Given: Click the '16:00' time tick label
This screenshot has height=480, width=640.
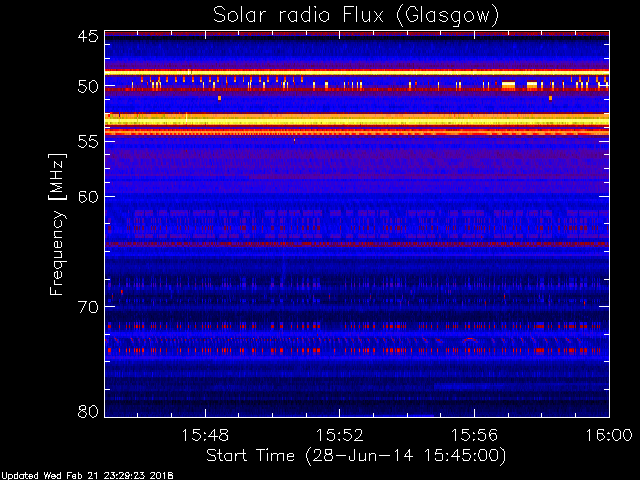Looking at the screenshot, I should coord(609,435).
